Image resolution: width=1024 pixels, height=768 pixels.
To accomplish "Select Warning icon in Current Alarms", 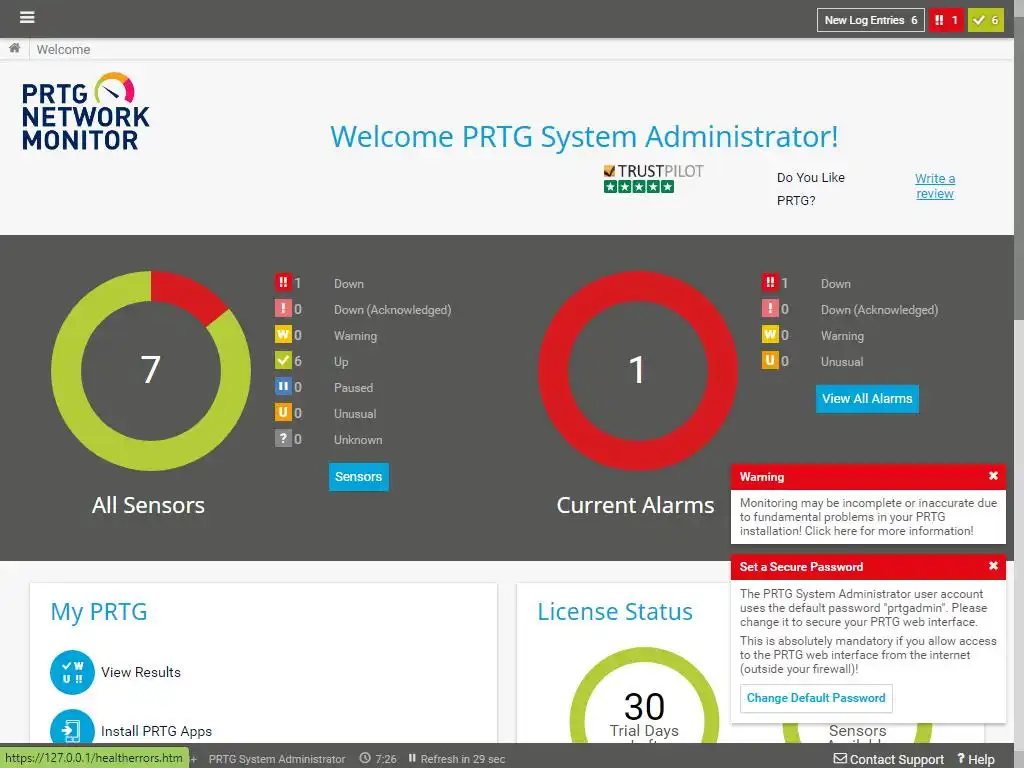I will (x=770, y=335).
